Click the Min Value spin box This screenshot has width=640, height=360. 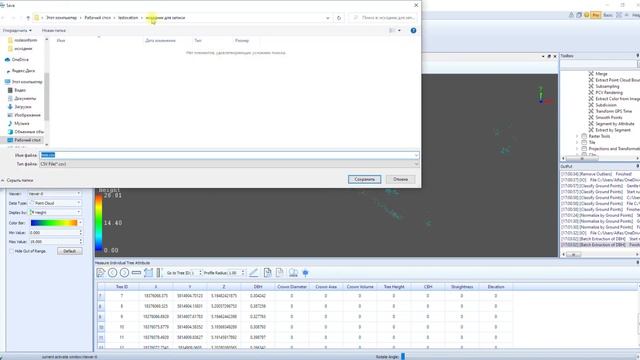55,232
